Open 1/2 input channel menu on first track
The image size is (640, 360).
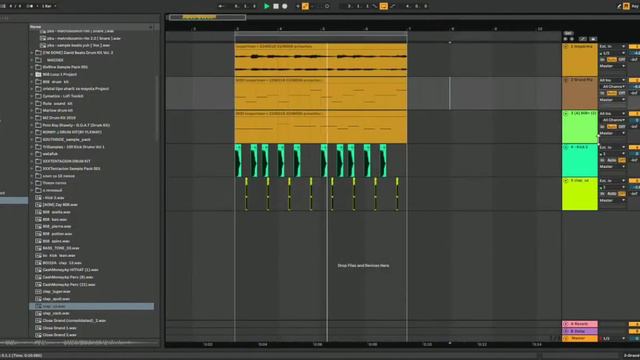pyautogui.click(x=612, y=53)
